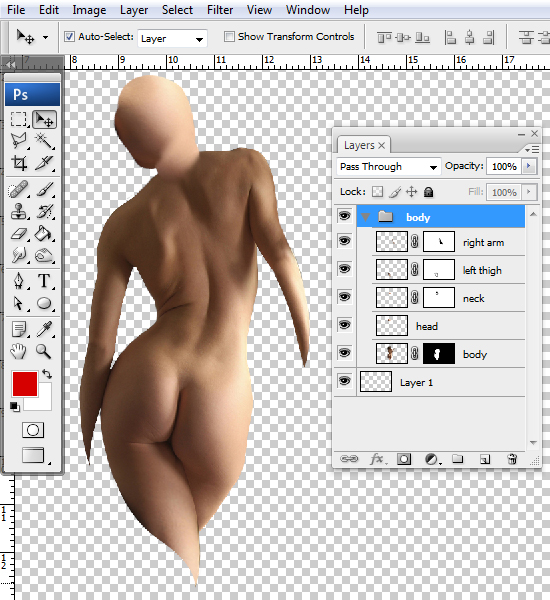The image size is (550, 600).
Task: Select the Hand tool
Action: [x=18, y=351]
